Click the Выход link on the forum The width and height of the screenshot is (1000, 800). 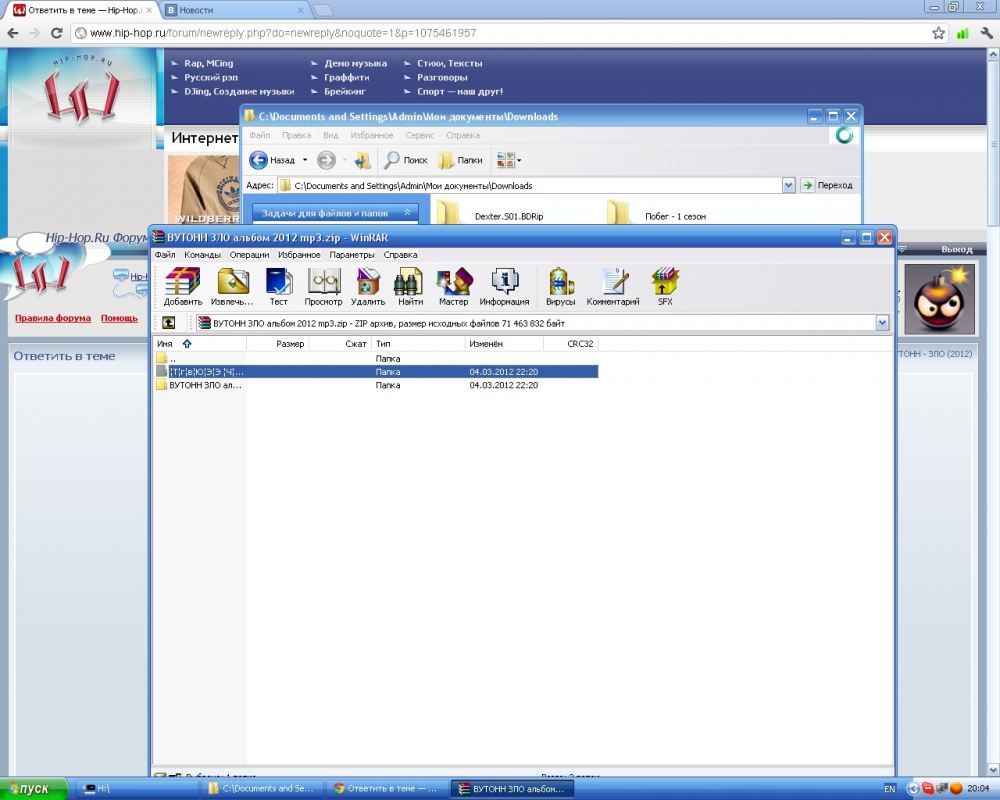(957, 249)
